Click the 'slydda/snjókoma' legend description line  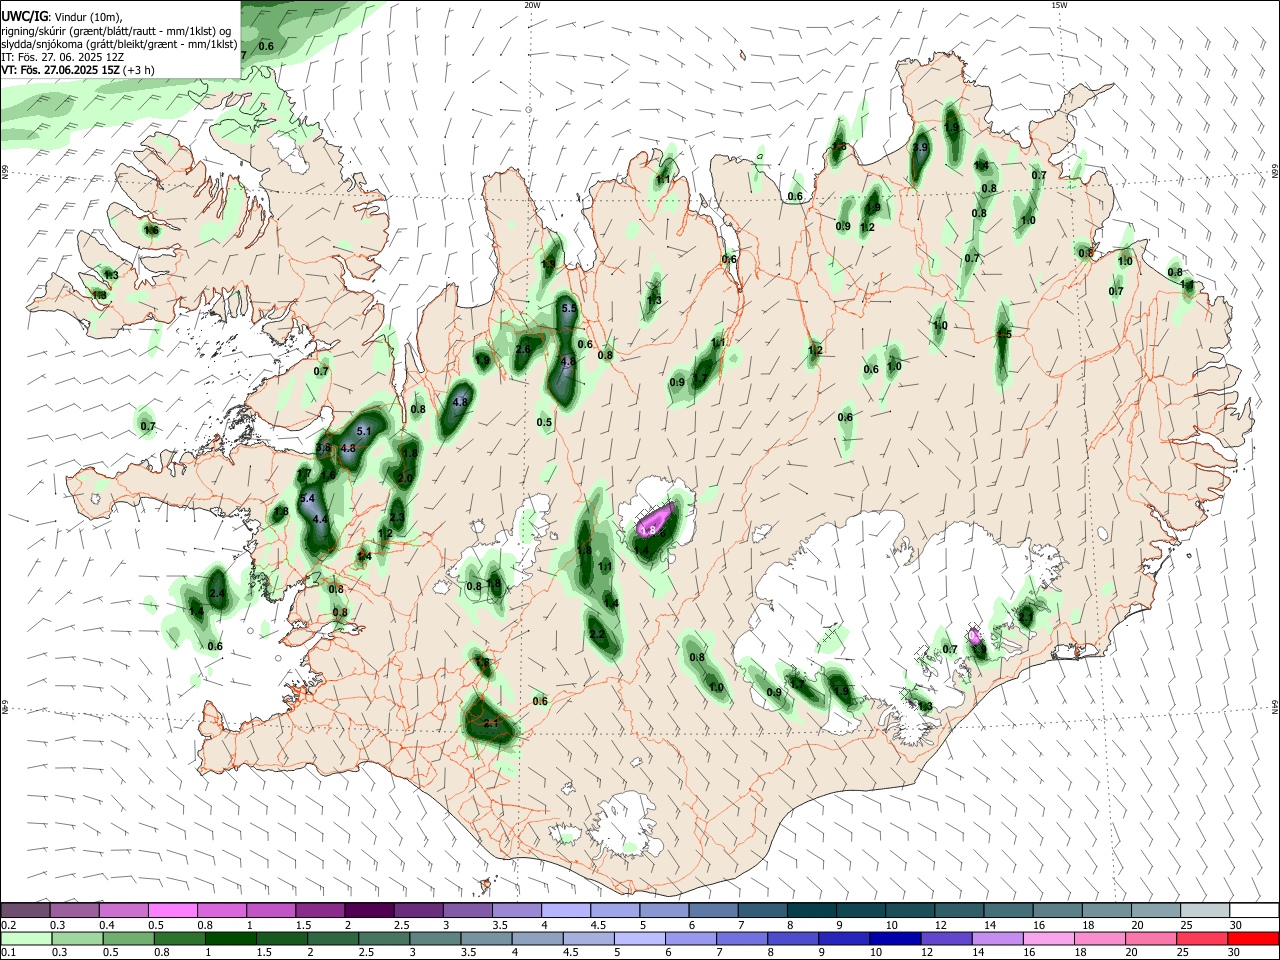point(119,44)
